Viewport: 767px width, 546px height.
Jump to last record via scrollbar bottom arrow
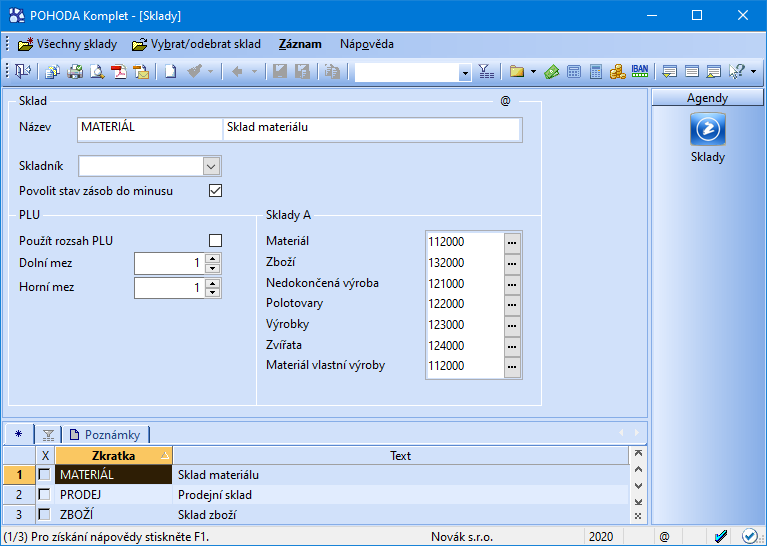[x=638, y=501]
